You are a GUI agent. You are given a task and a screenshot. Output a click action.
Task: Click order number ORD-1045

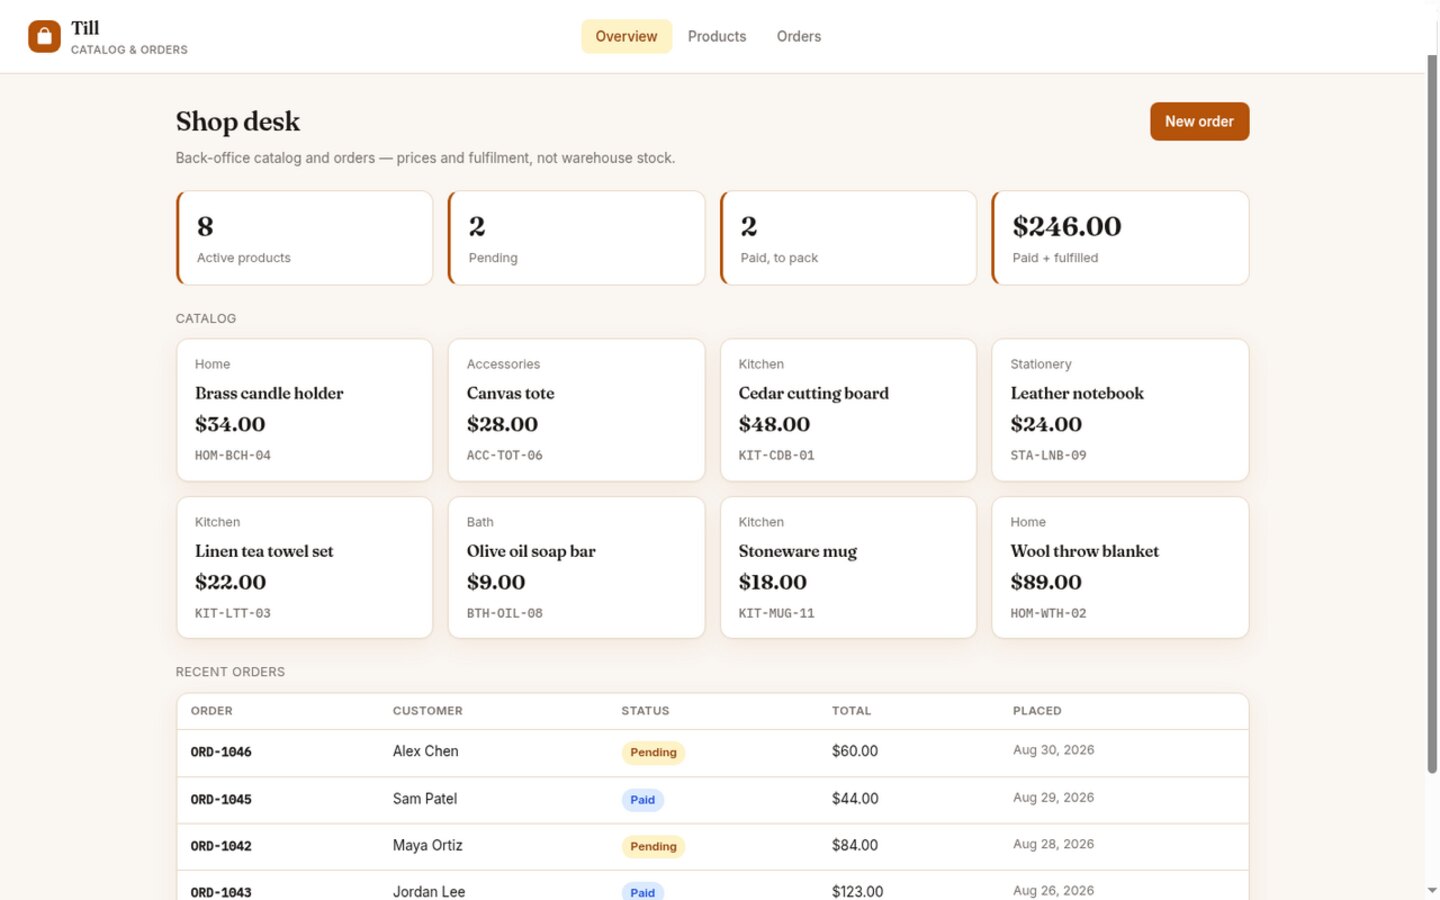pos(221,799)
